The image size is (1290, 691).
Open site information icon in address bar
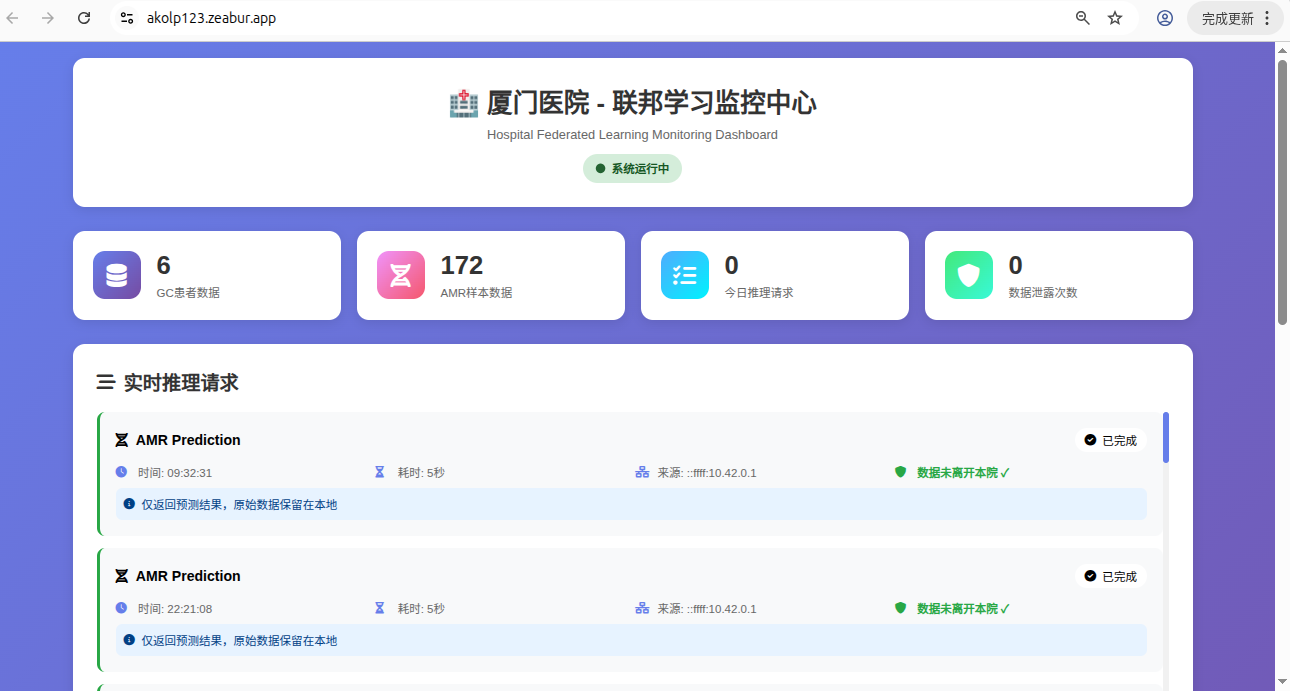pos(126,18)
